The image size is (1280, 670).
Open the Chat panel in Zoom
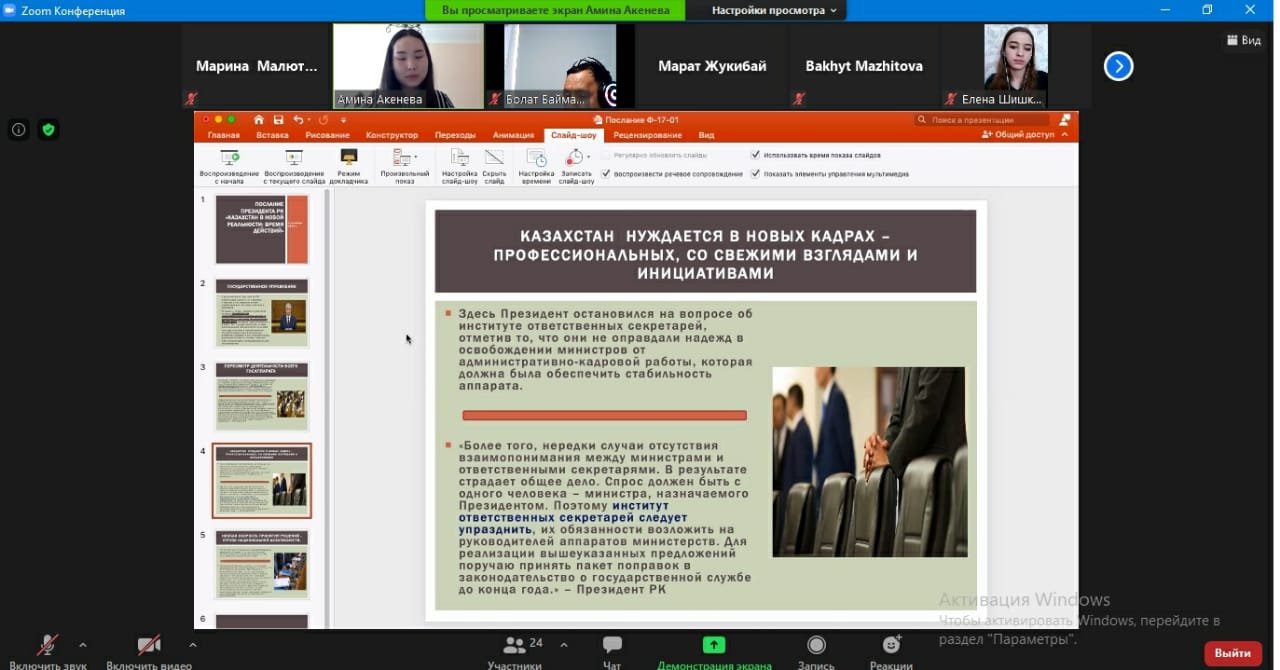(612, 647)
